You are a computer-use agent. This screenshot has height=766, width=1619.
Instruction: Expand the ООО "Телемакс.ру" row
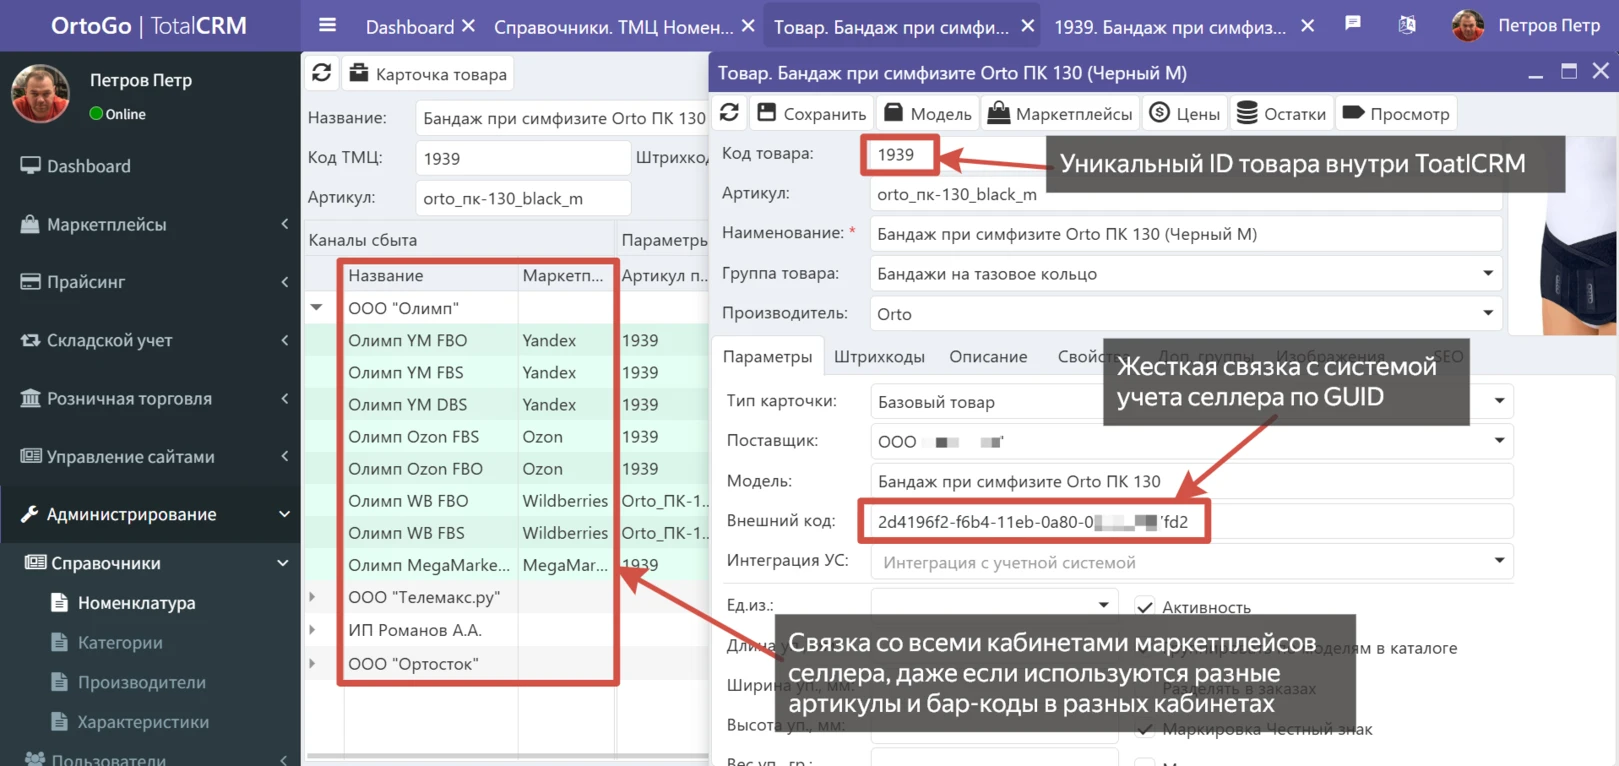pos(313,597)
